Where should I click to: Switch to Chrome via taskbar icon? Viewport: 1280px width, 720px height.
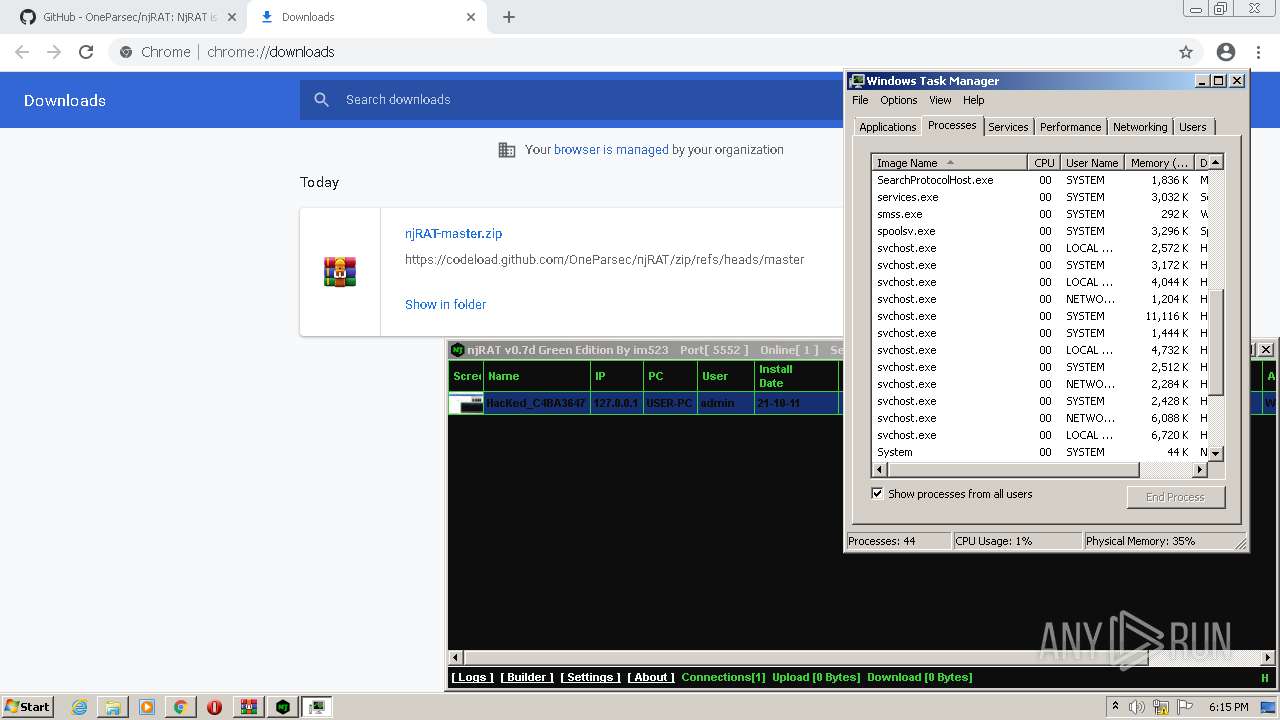tap(181, 707)
